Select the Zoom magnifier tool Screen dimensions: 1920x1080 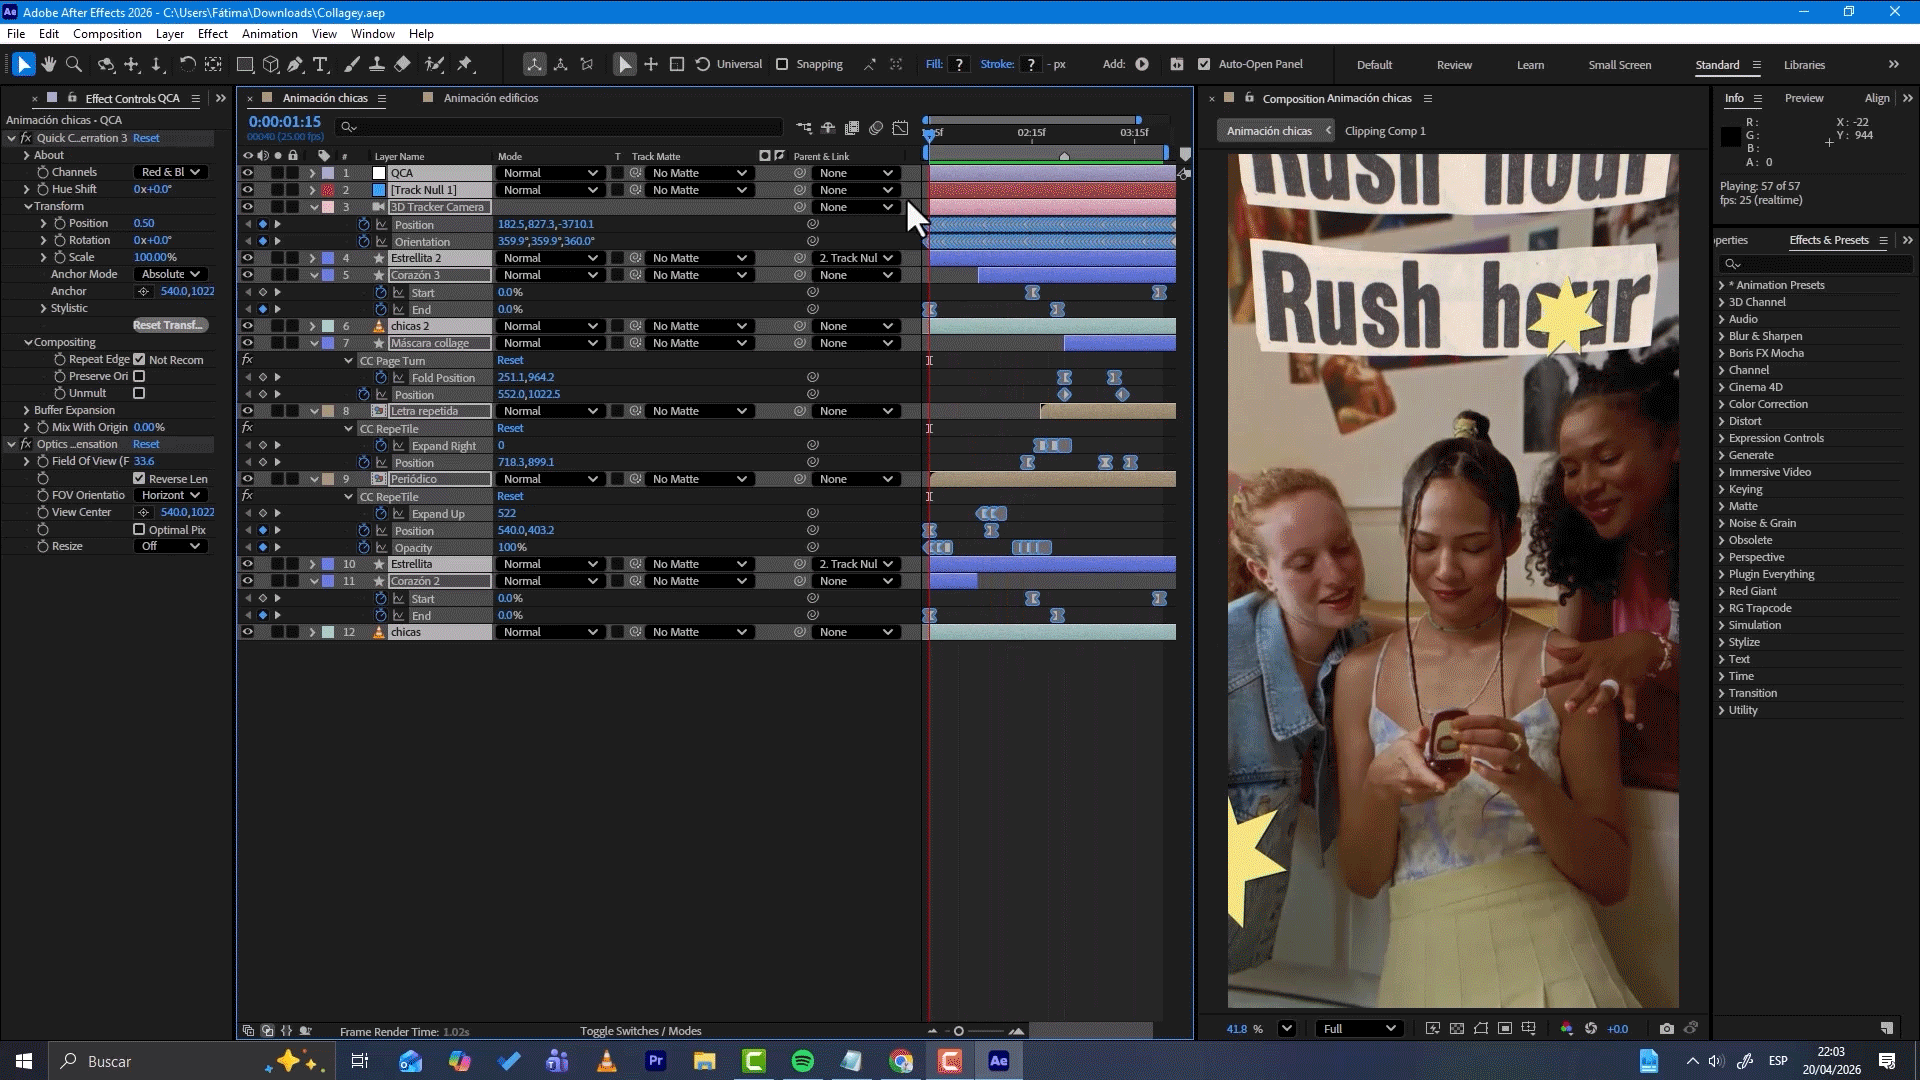click(74, 64)
